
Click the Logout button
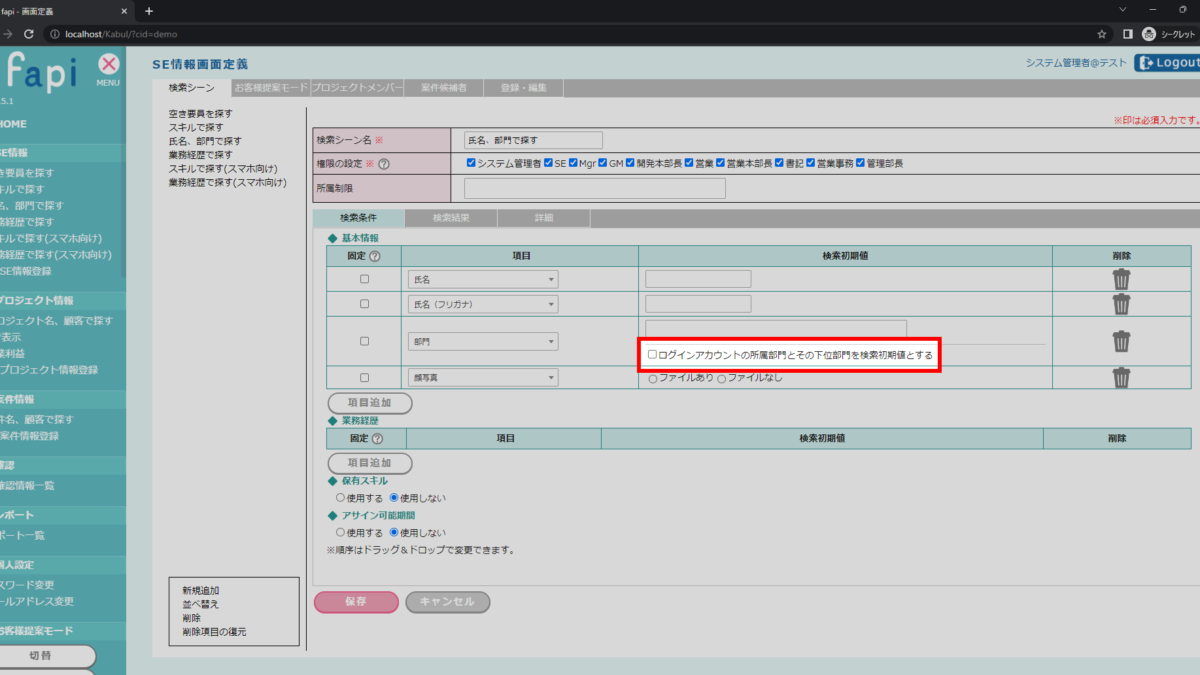pyautogui.click(x=1167, y=63)
